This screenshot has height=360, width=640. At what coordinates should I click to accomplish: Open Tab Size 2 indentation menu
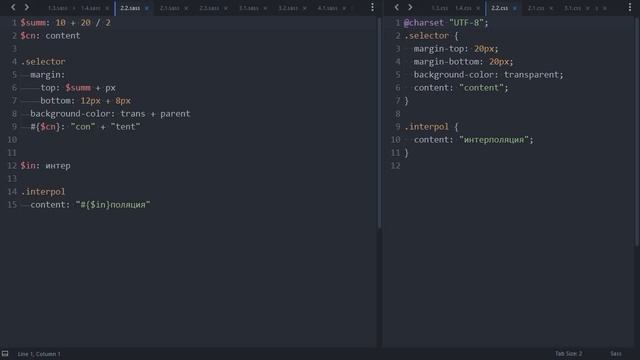[568, 353]
